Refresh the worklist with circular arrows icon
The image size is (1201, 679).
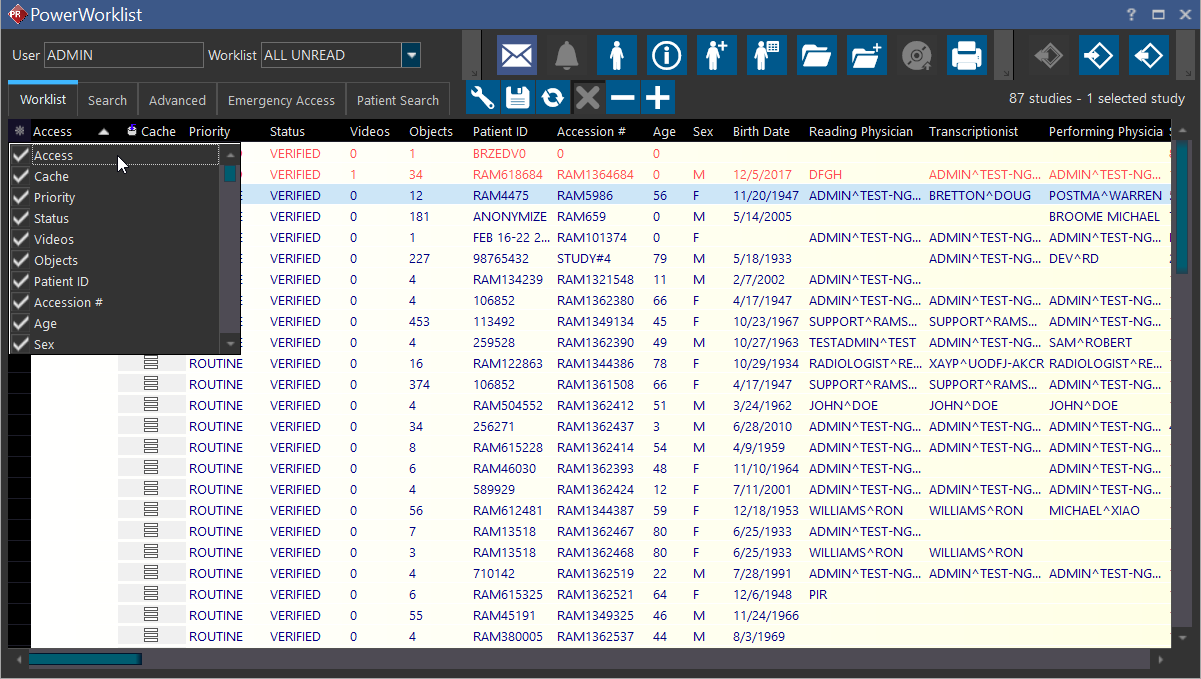click(551, 97)
